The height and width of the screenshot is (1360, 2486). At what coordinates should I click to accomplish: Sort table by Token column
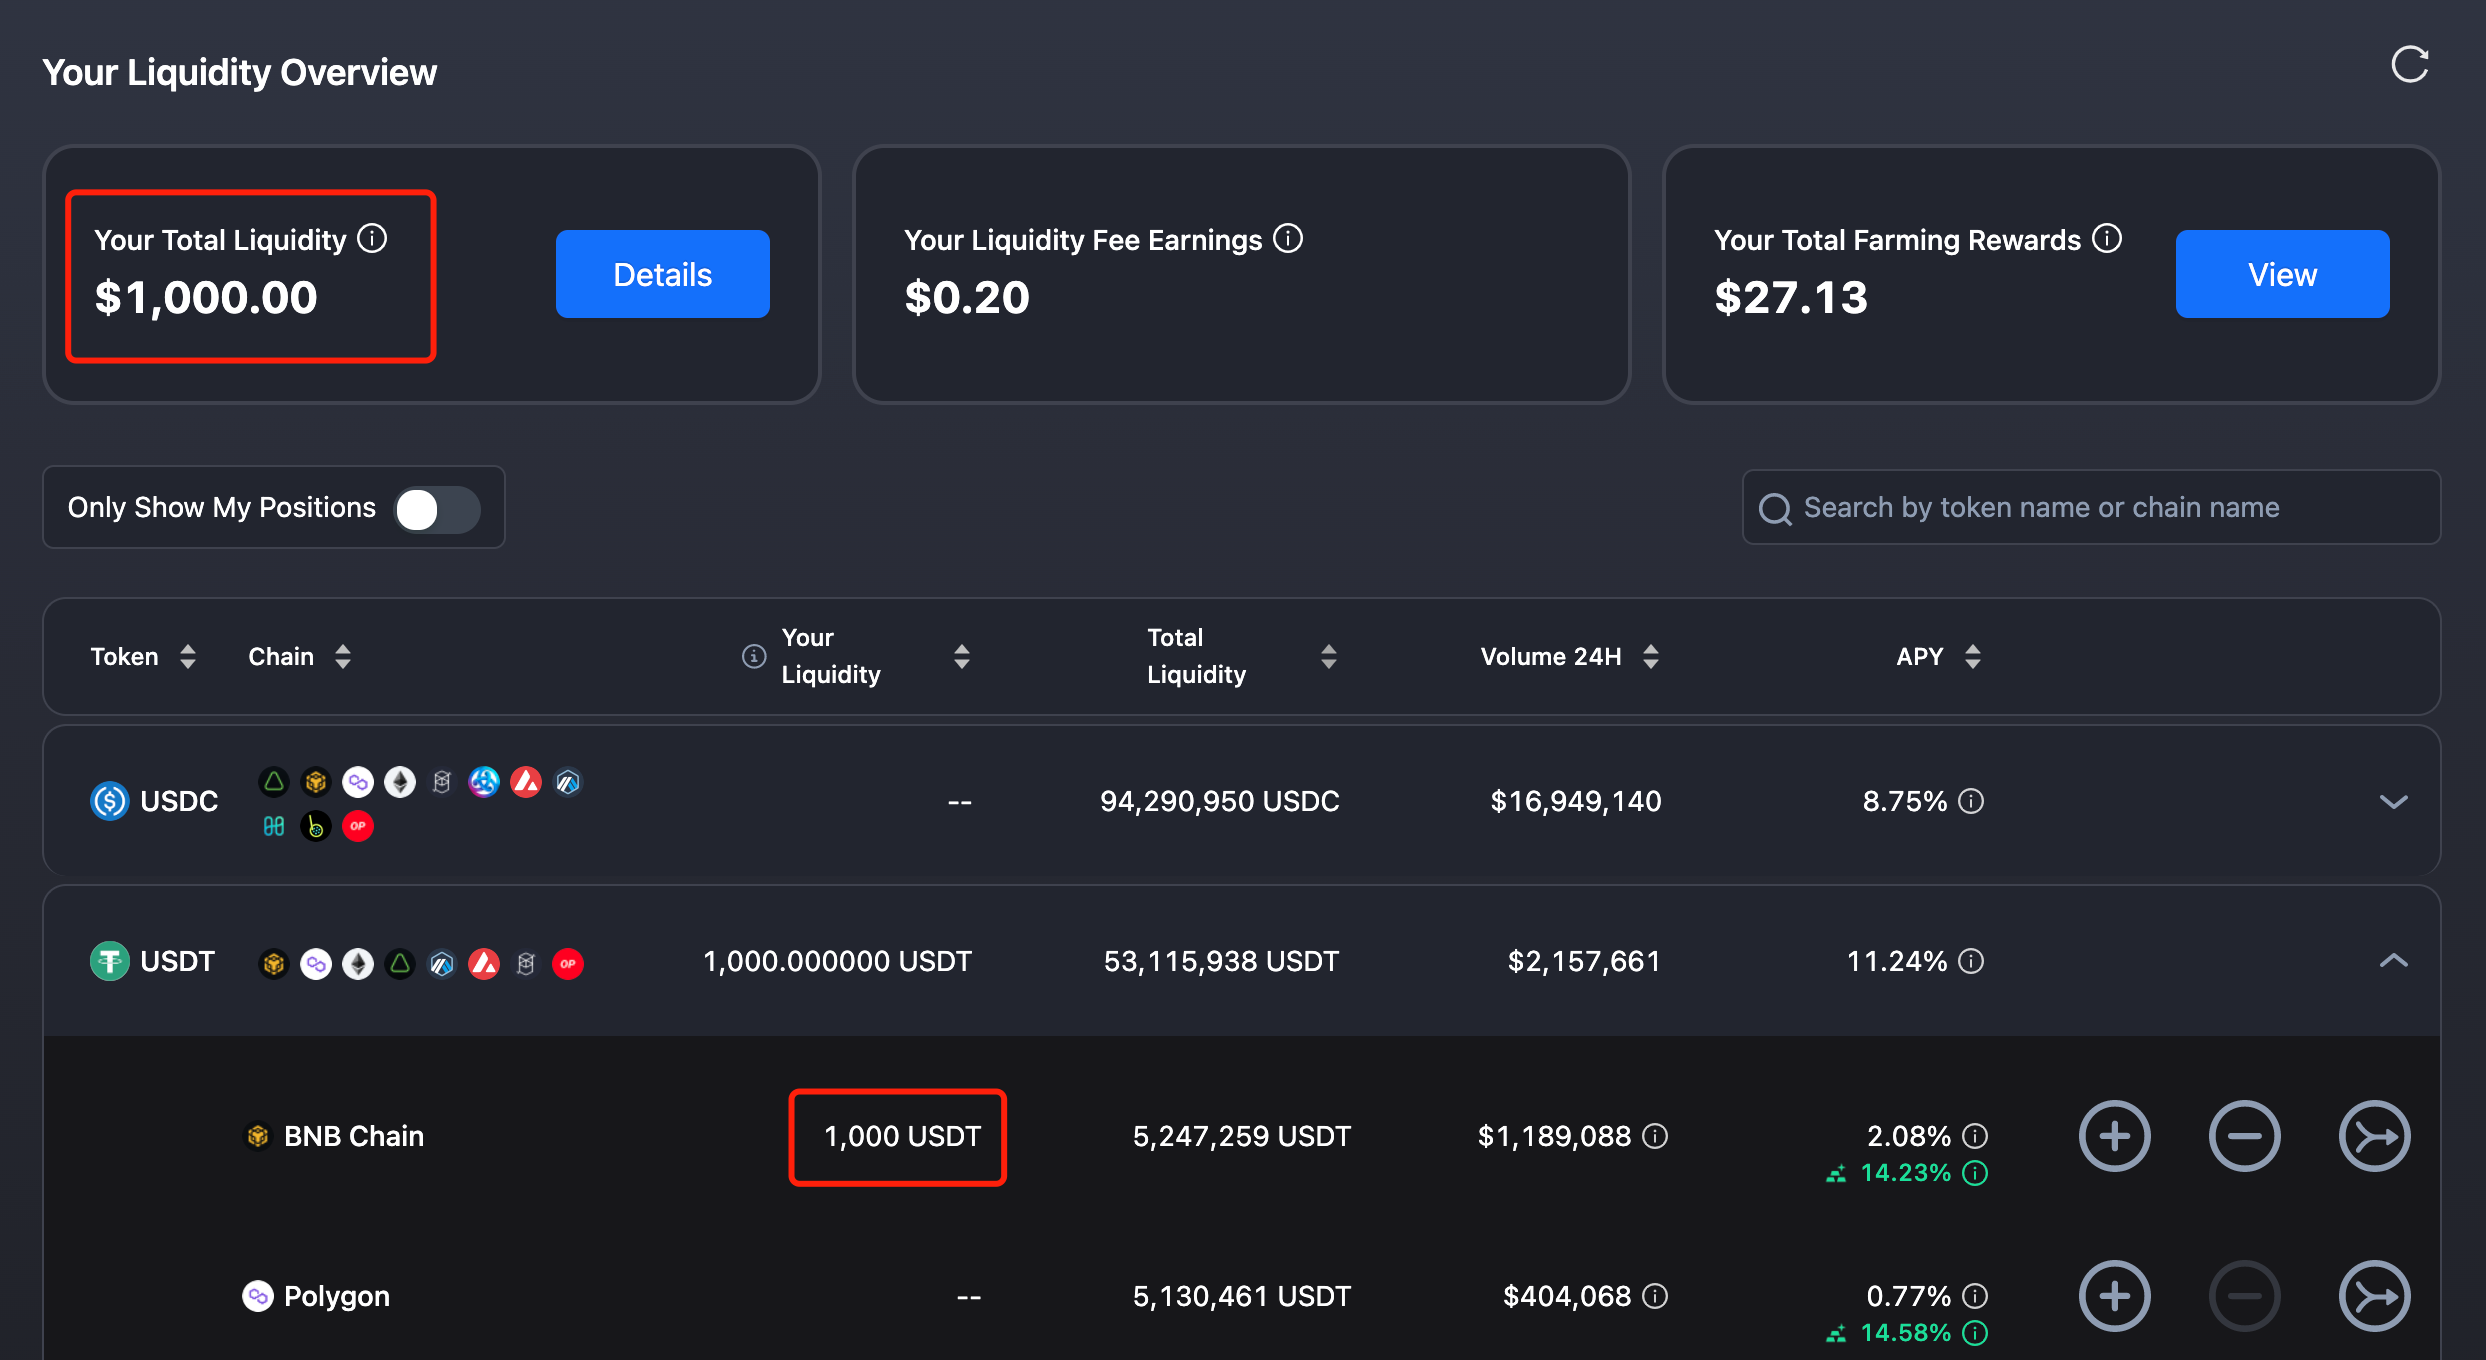pyautogui.click(x=187, y=657)
